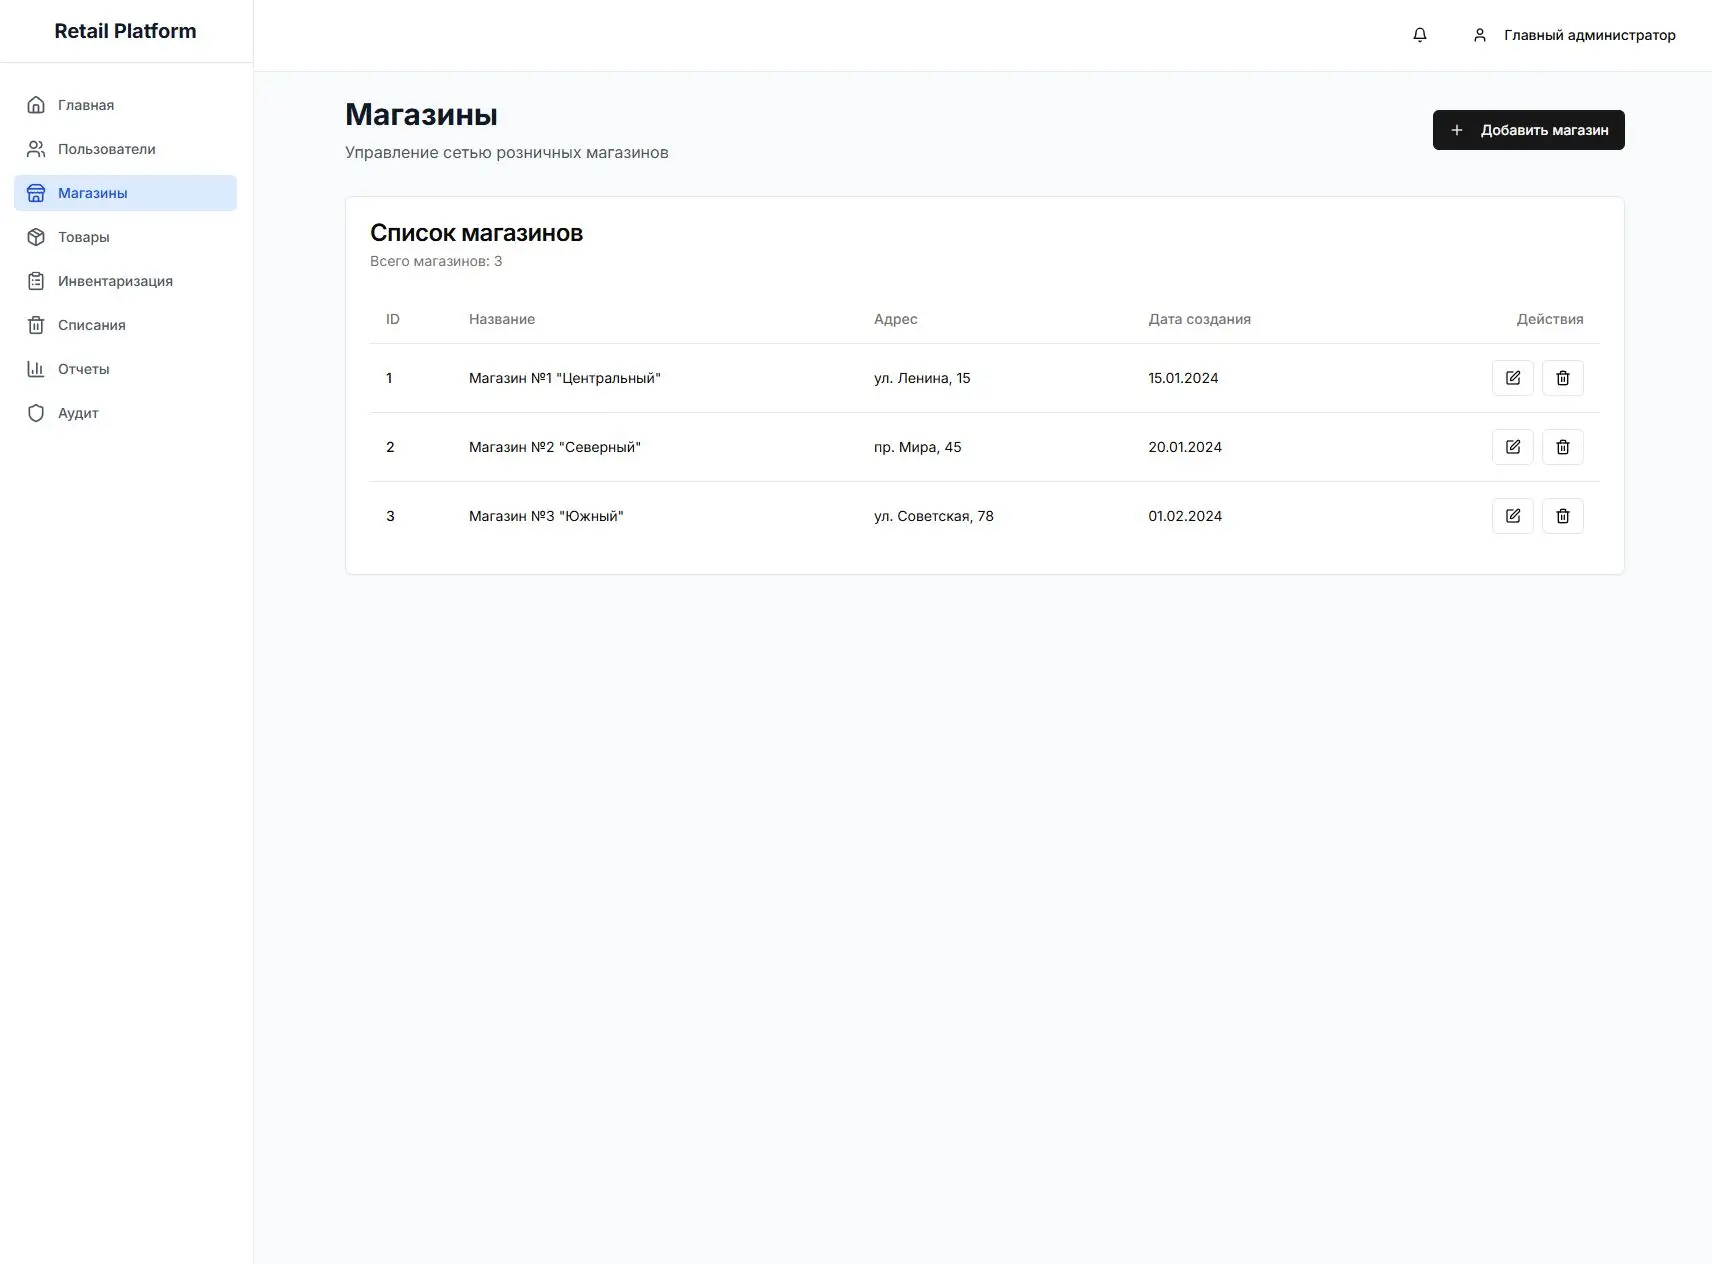This screenshot has height=1264, width=1712.
Task: Click Главный администратор account label
Action: [x=1590, y=35]
